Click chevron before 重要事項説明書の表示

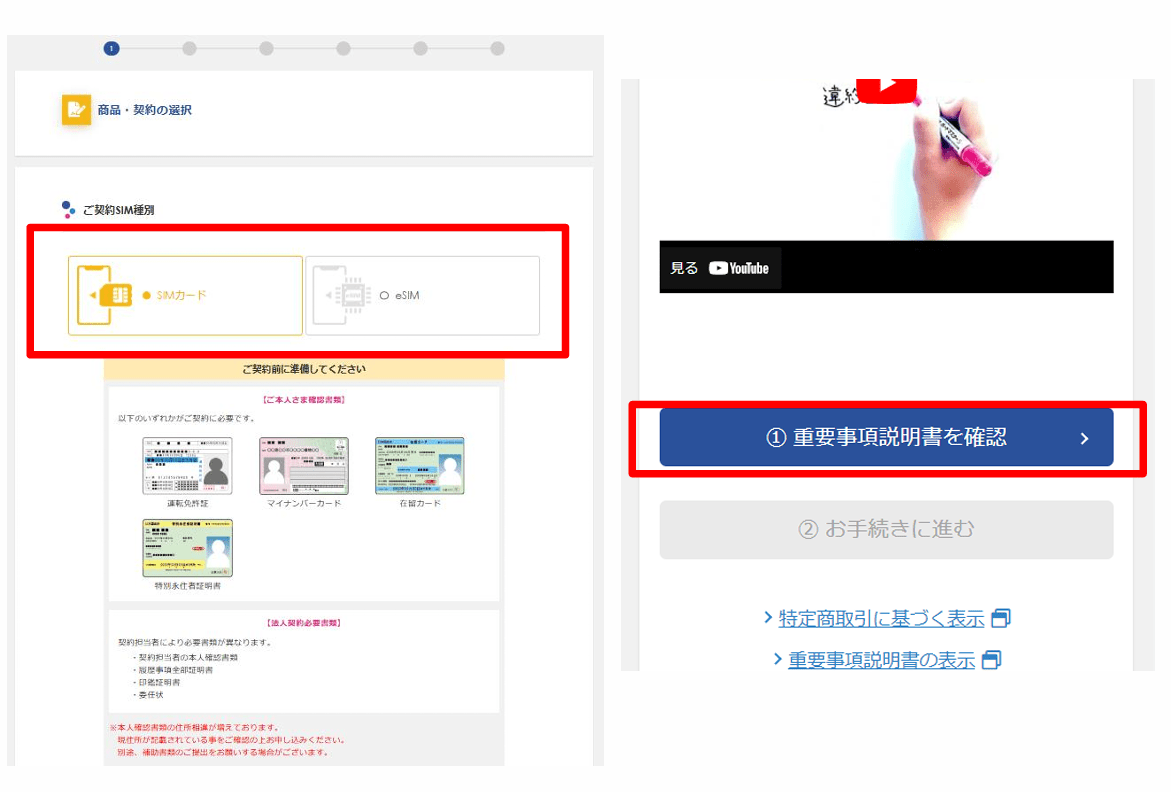click(x=778, y=660)
